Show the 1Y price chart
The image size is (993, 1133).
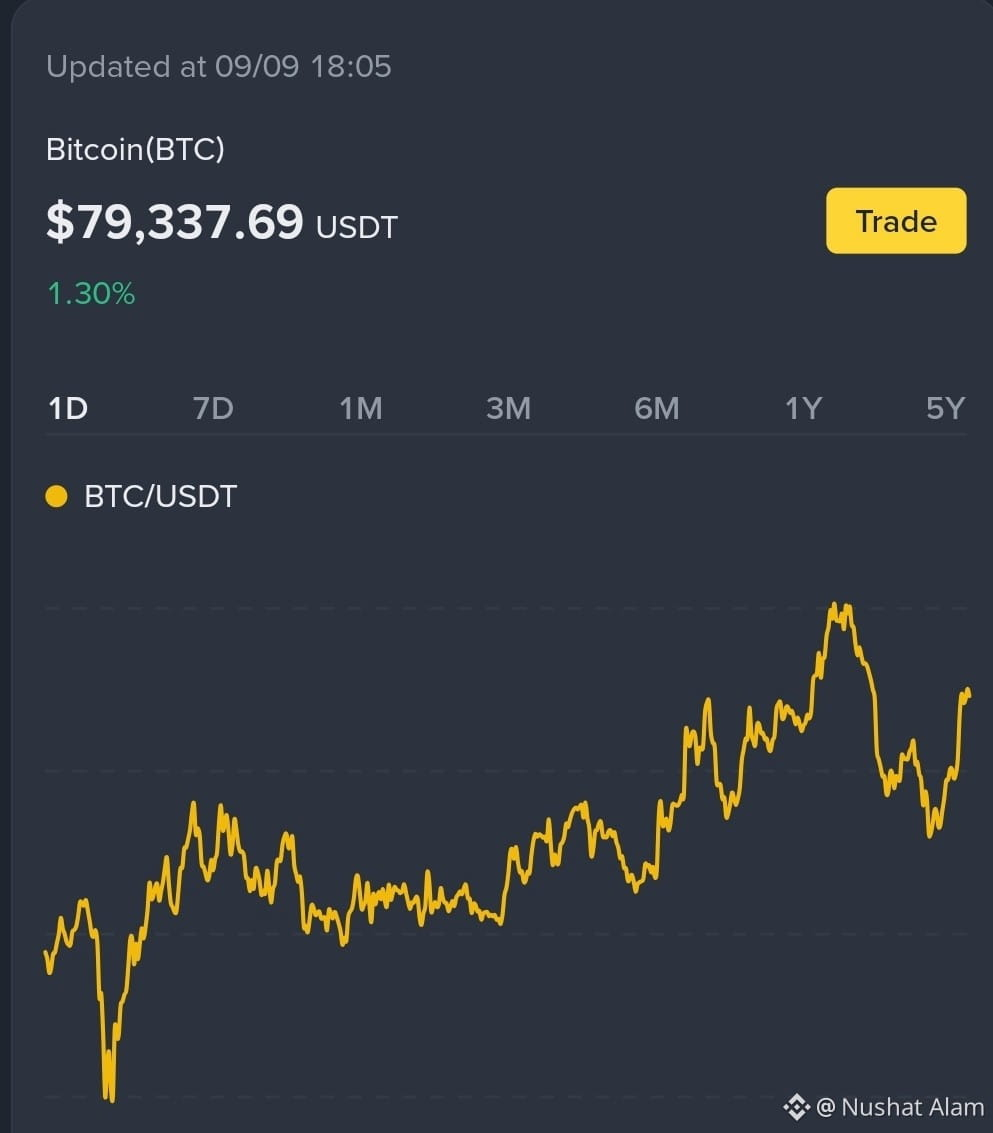804,408
